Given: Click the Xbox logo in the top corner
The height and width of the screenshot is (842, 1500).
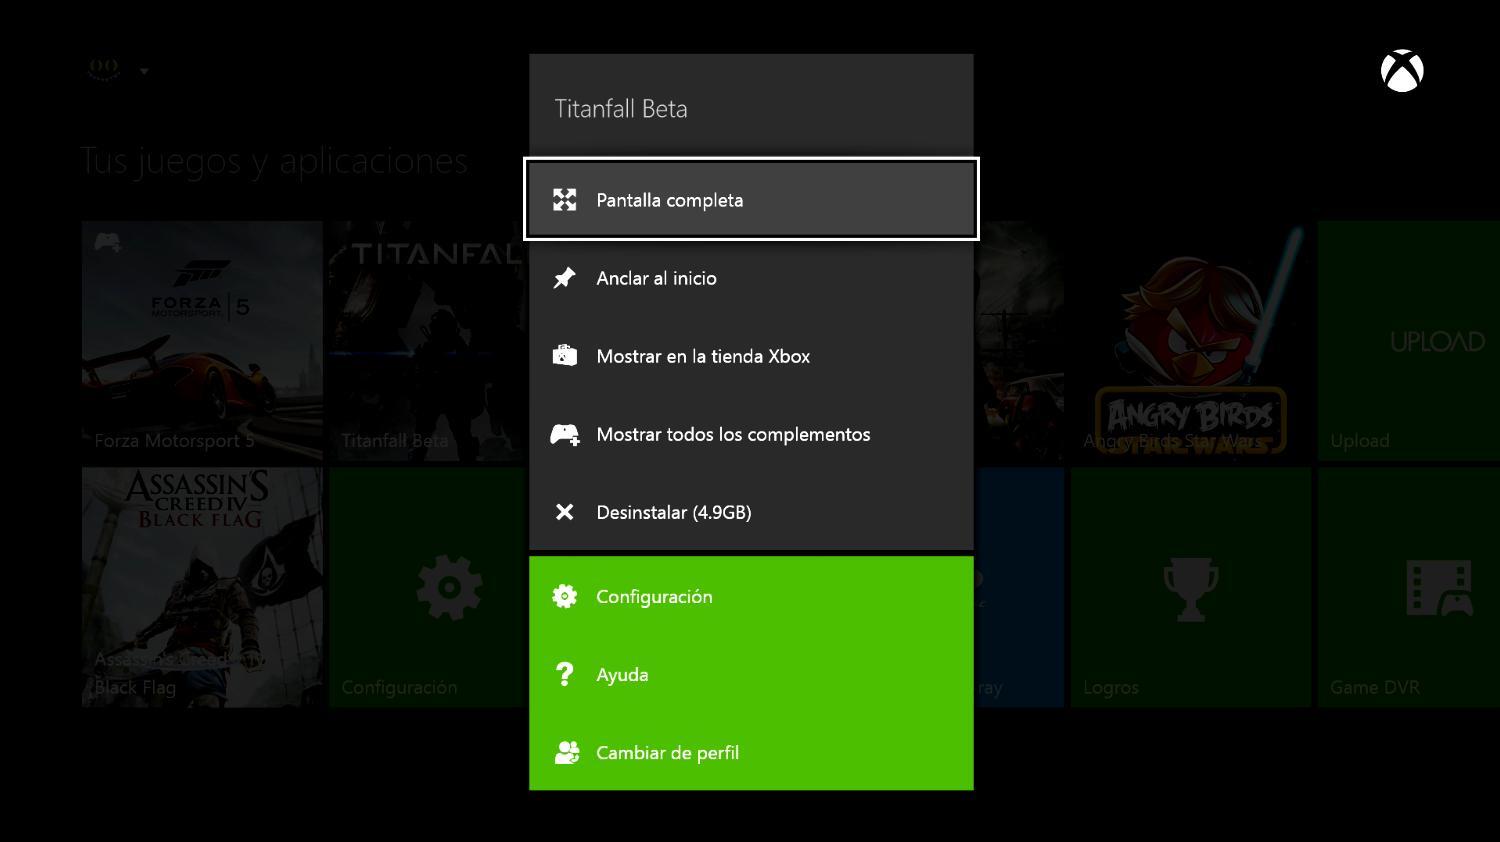Looking at the screenshot, I should point(1402,71).
